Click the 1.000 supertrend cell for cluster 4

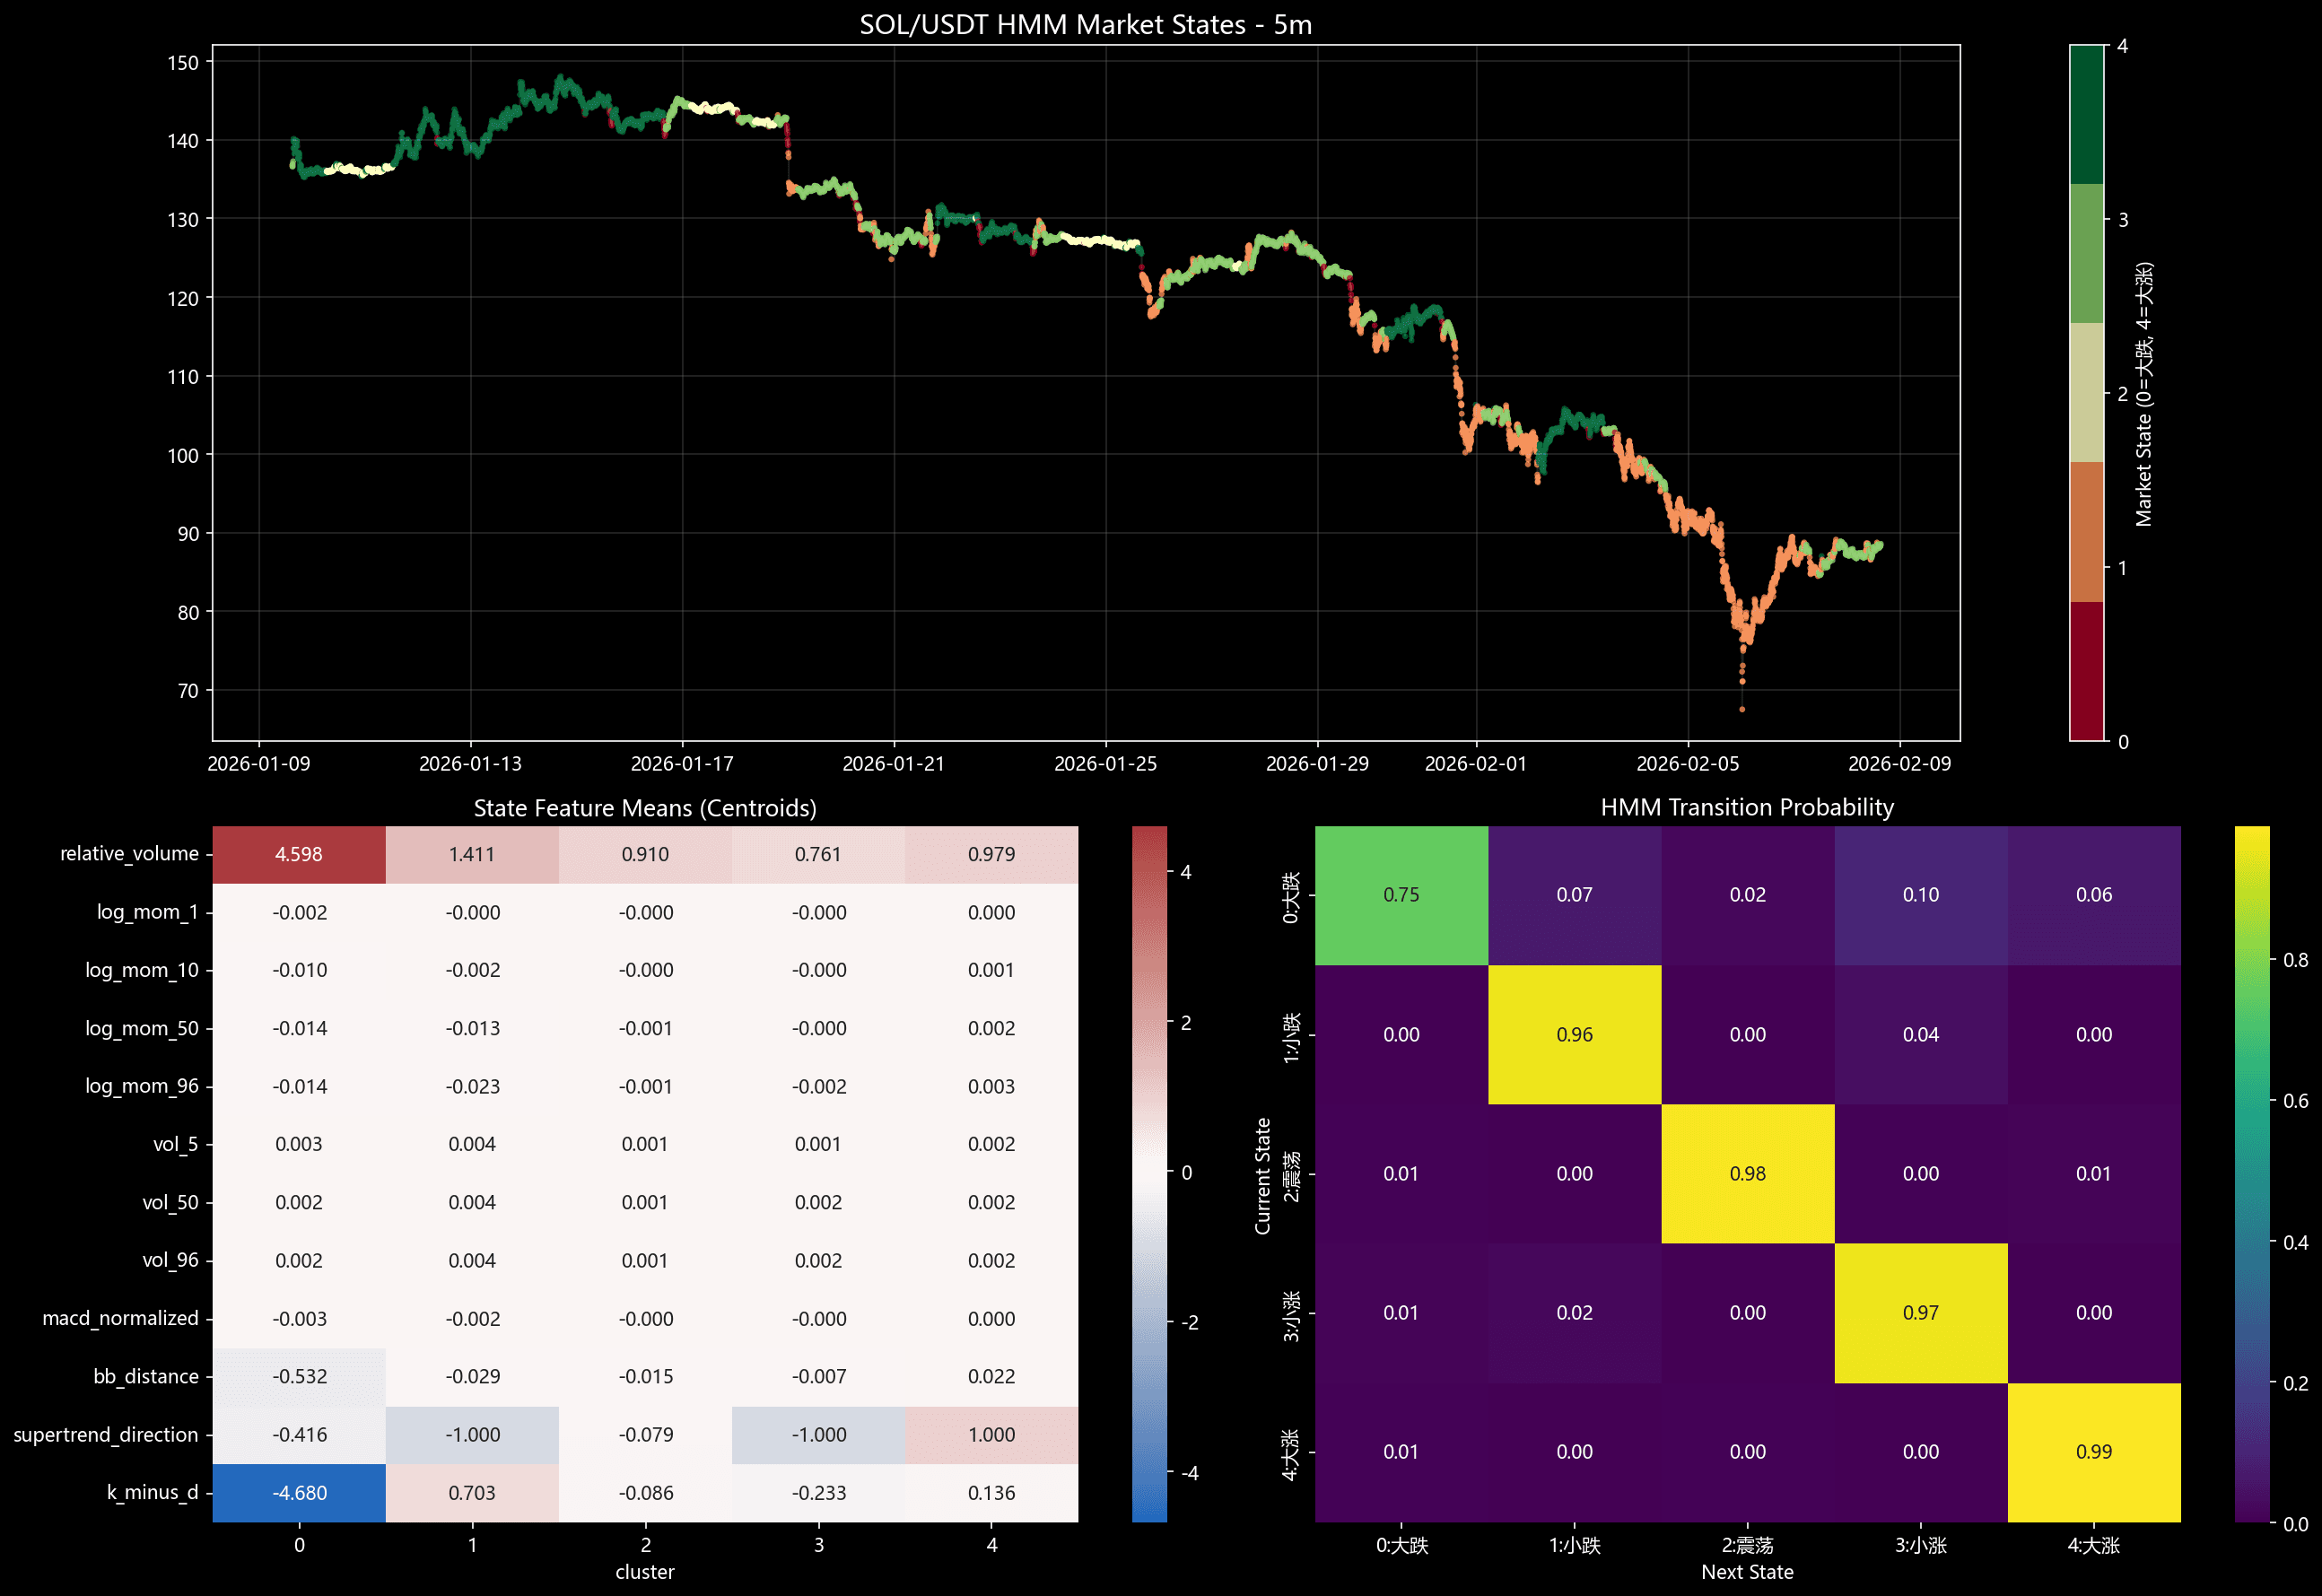[990, 1434]
